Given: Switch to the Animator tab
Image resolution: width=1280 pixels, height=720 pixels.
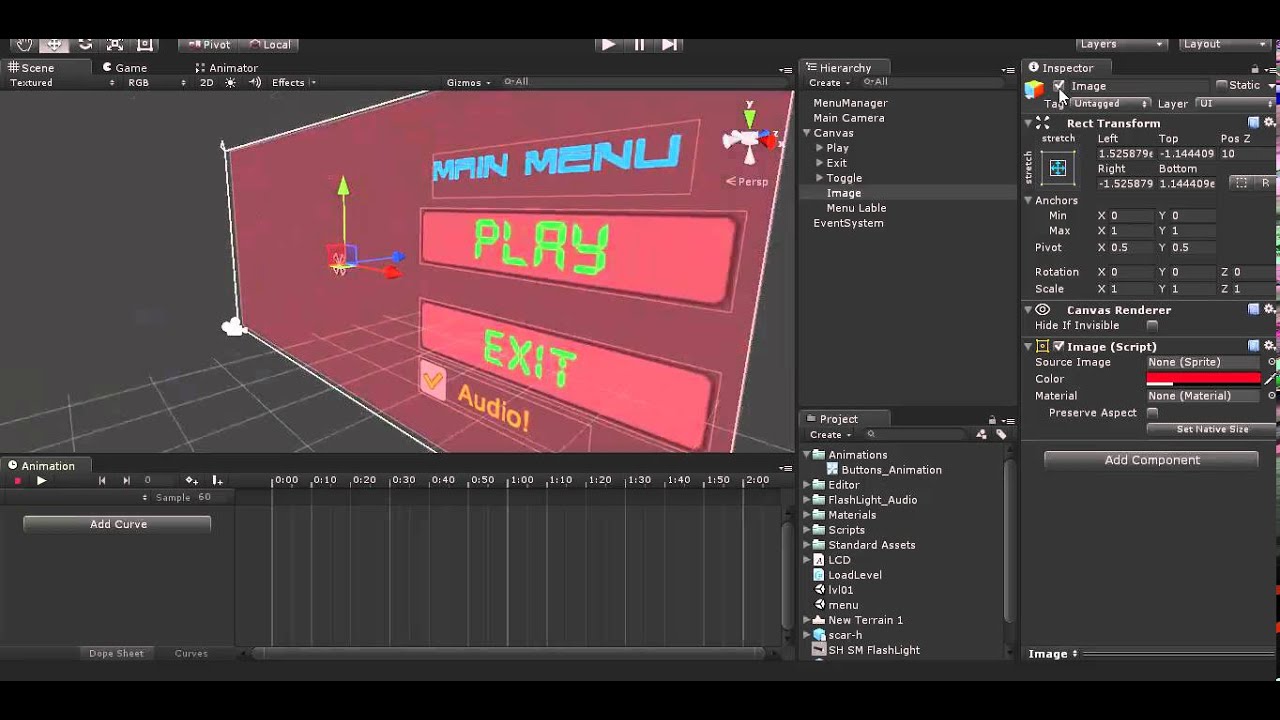Looking at the screenshot, I should point(227,68).
